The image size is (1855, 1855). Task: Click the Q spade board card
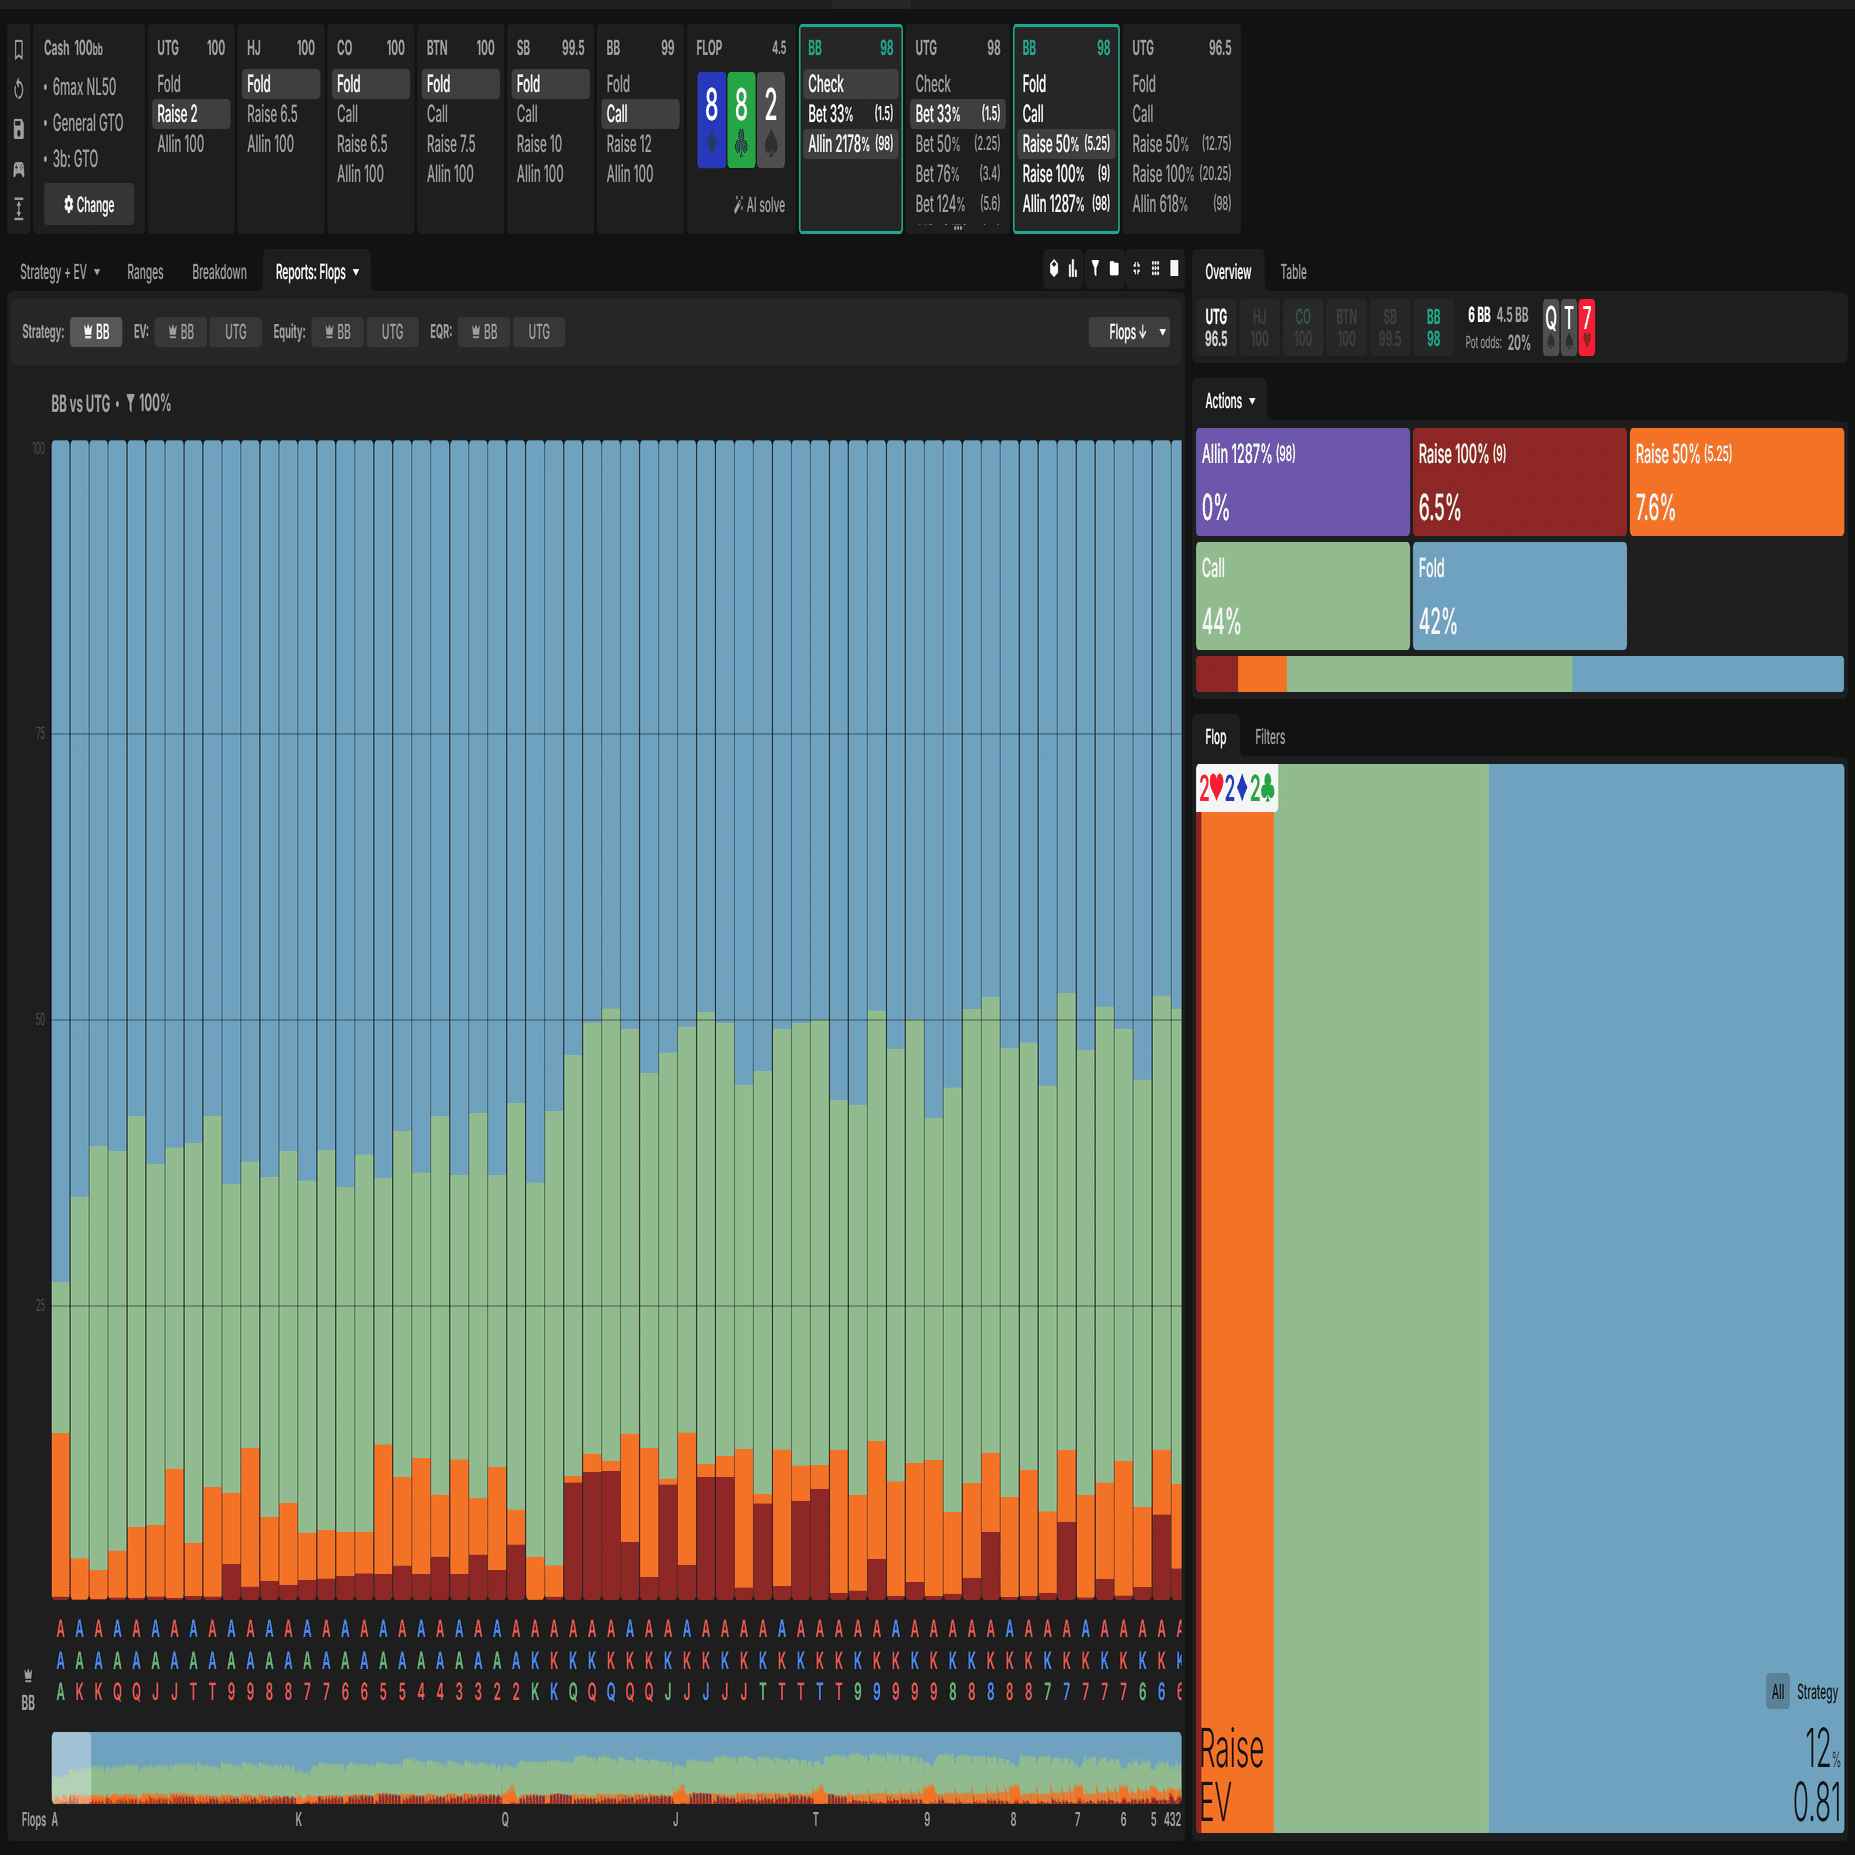(1551, 327)
